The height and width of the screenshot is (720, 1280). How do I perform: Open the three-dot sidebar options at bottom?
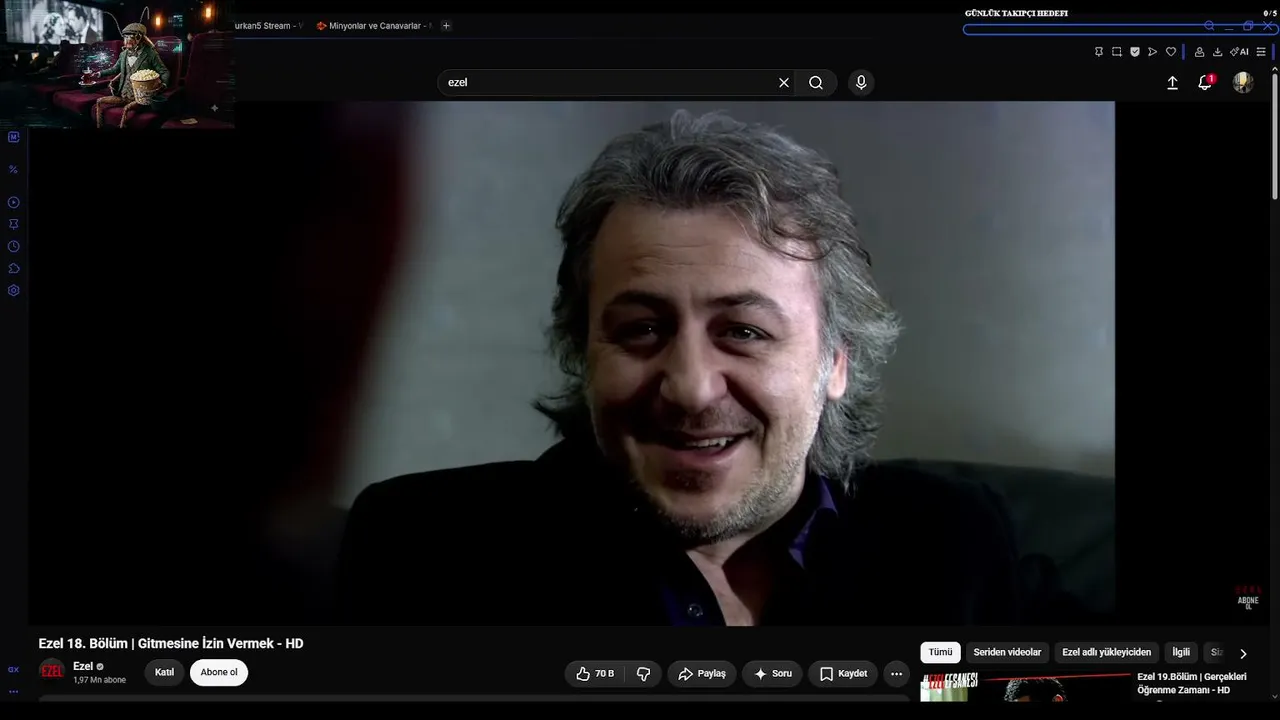point(14,691)
